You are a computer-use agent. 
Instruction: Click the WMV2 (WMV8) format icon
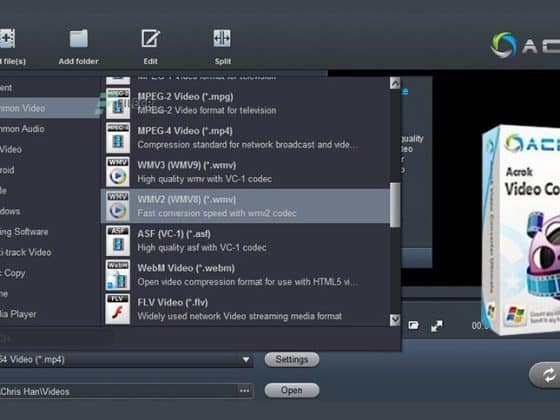click(118, 206)
